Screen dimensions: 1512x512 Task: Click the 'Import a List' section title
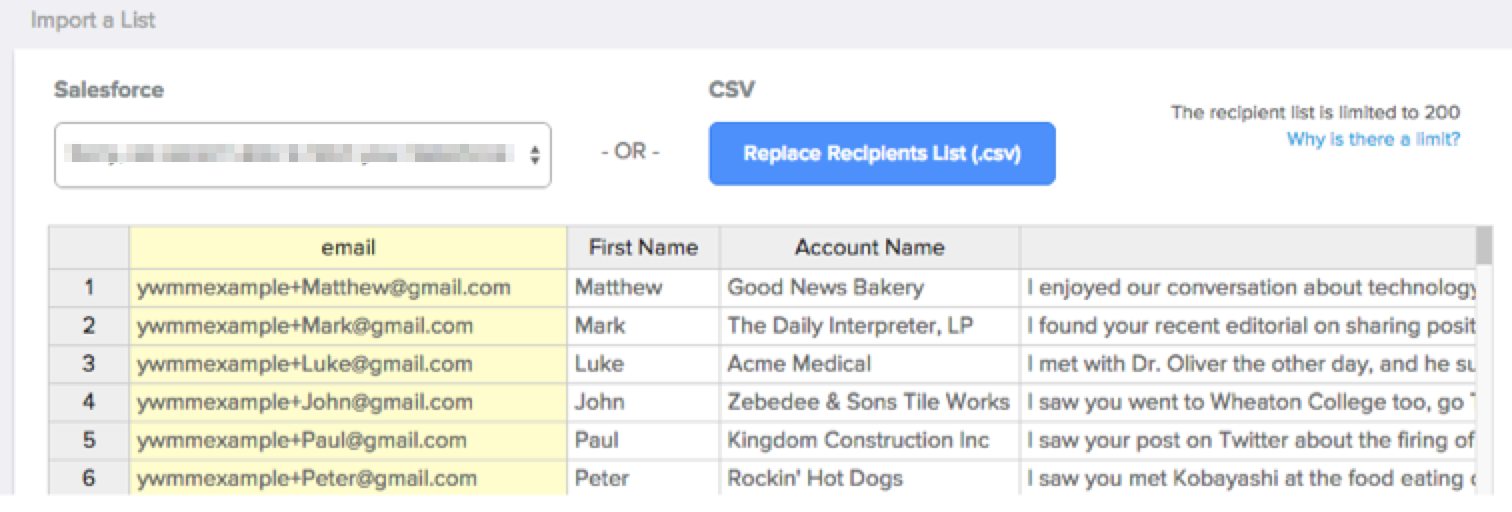point(93,20)
